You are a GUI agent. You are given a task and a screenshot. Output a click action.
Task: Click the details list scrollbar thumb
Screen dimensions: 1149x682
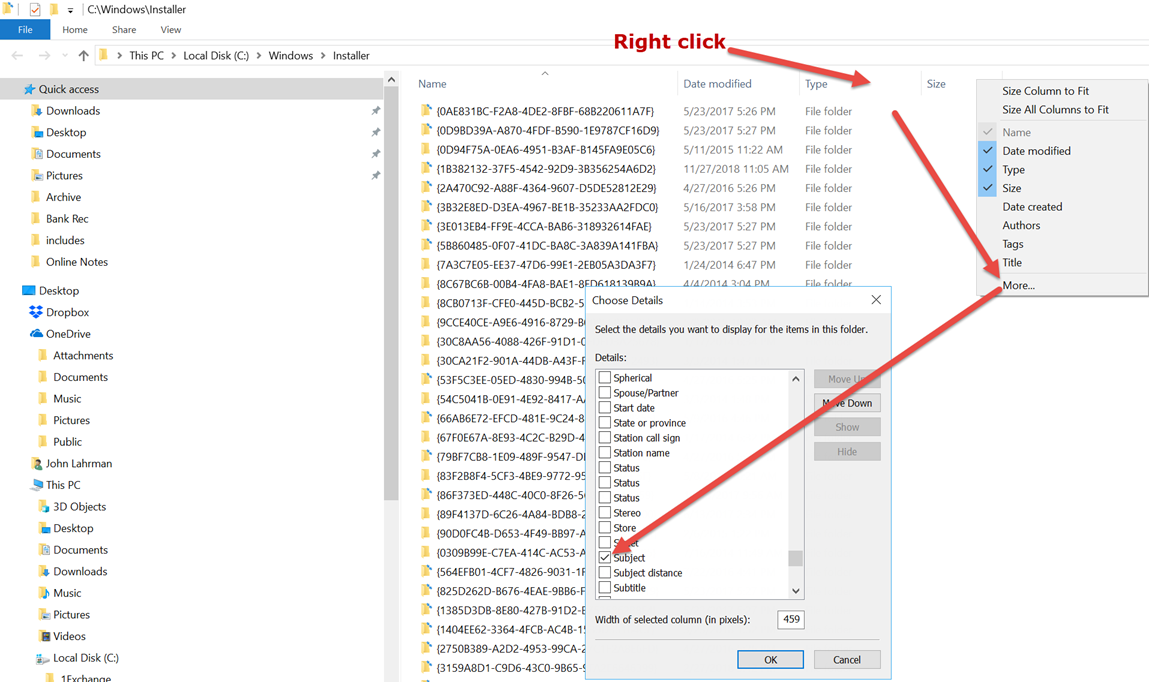(795, 558)
